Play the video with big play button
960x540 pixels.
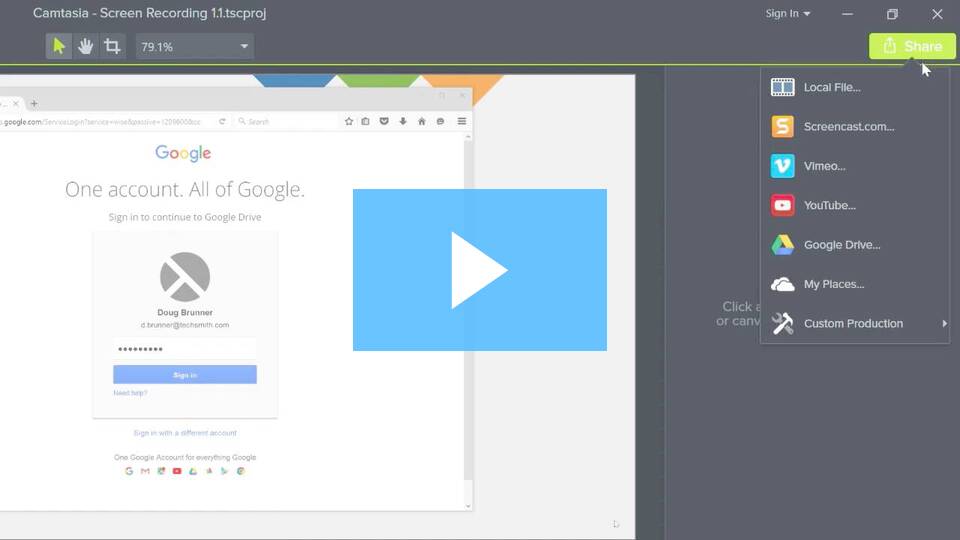[479, 270]
